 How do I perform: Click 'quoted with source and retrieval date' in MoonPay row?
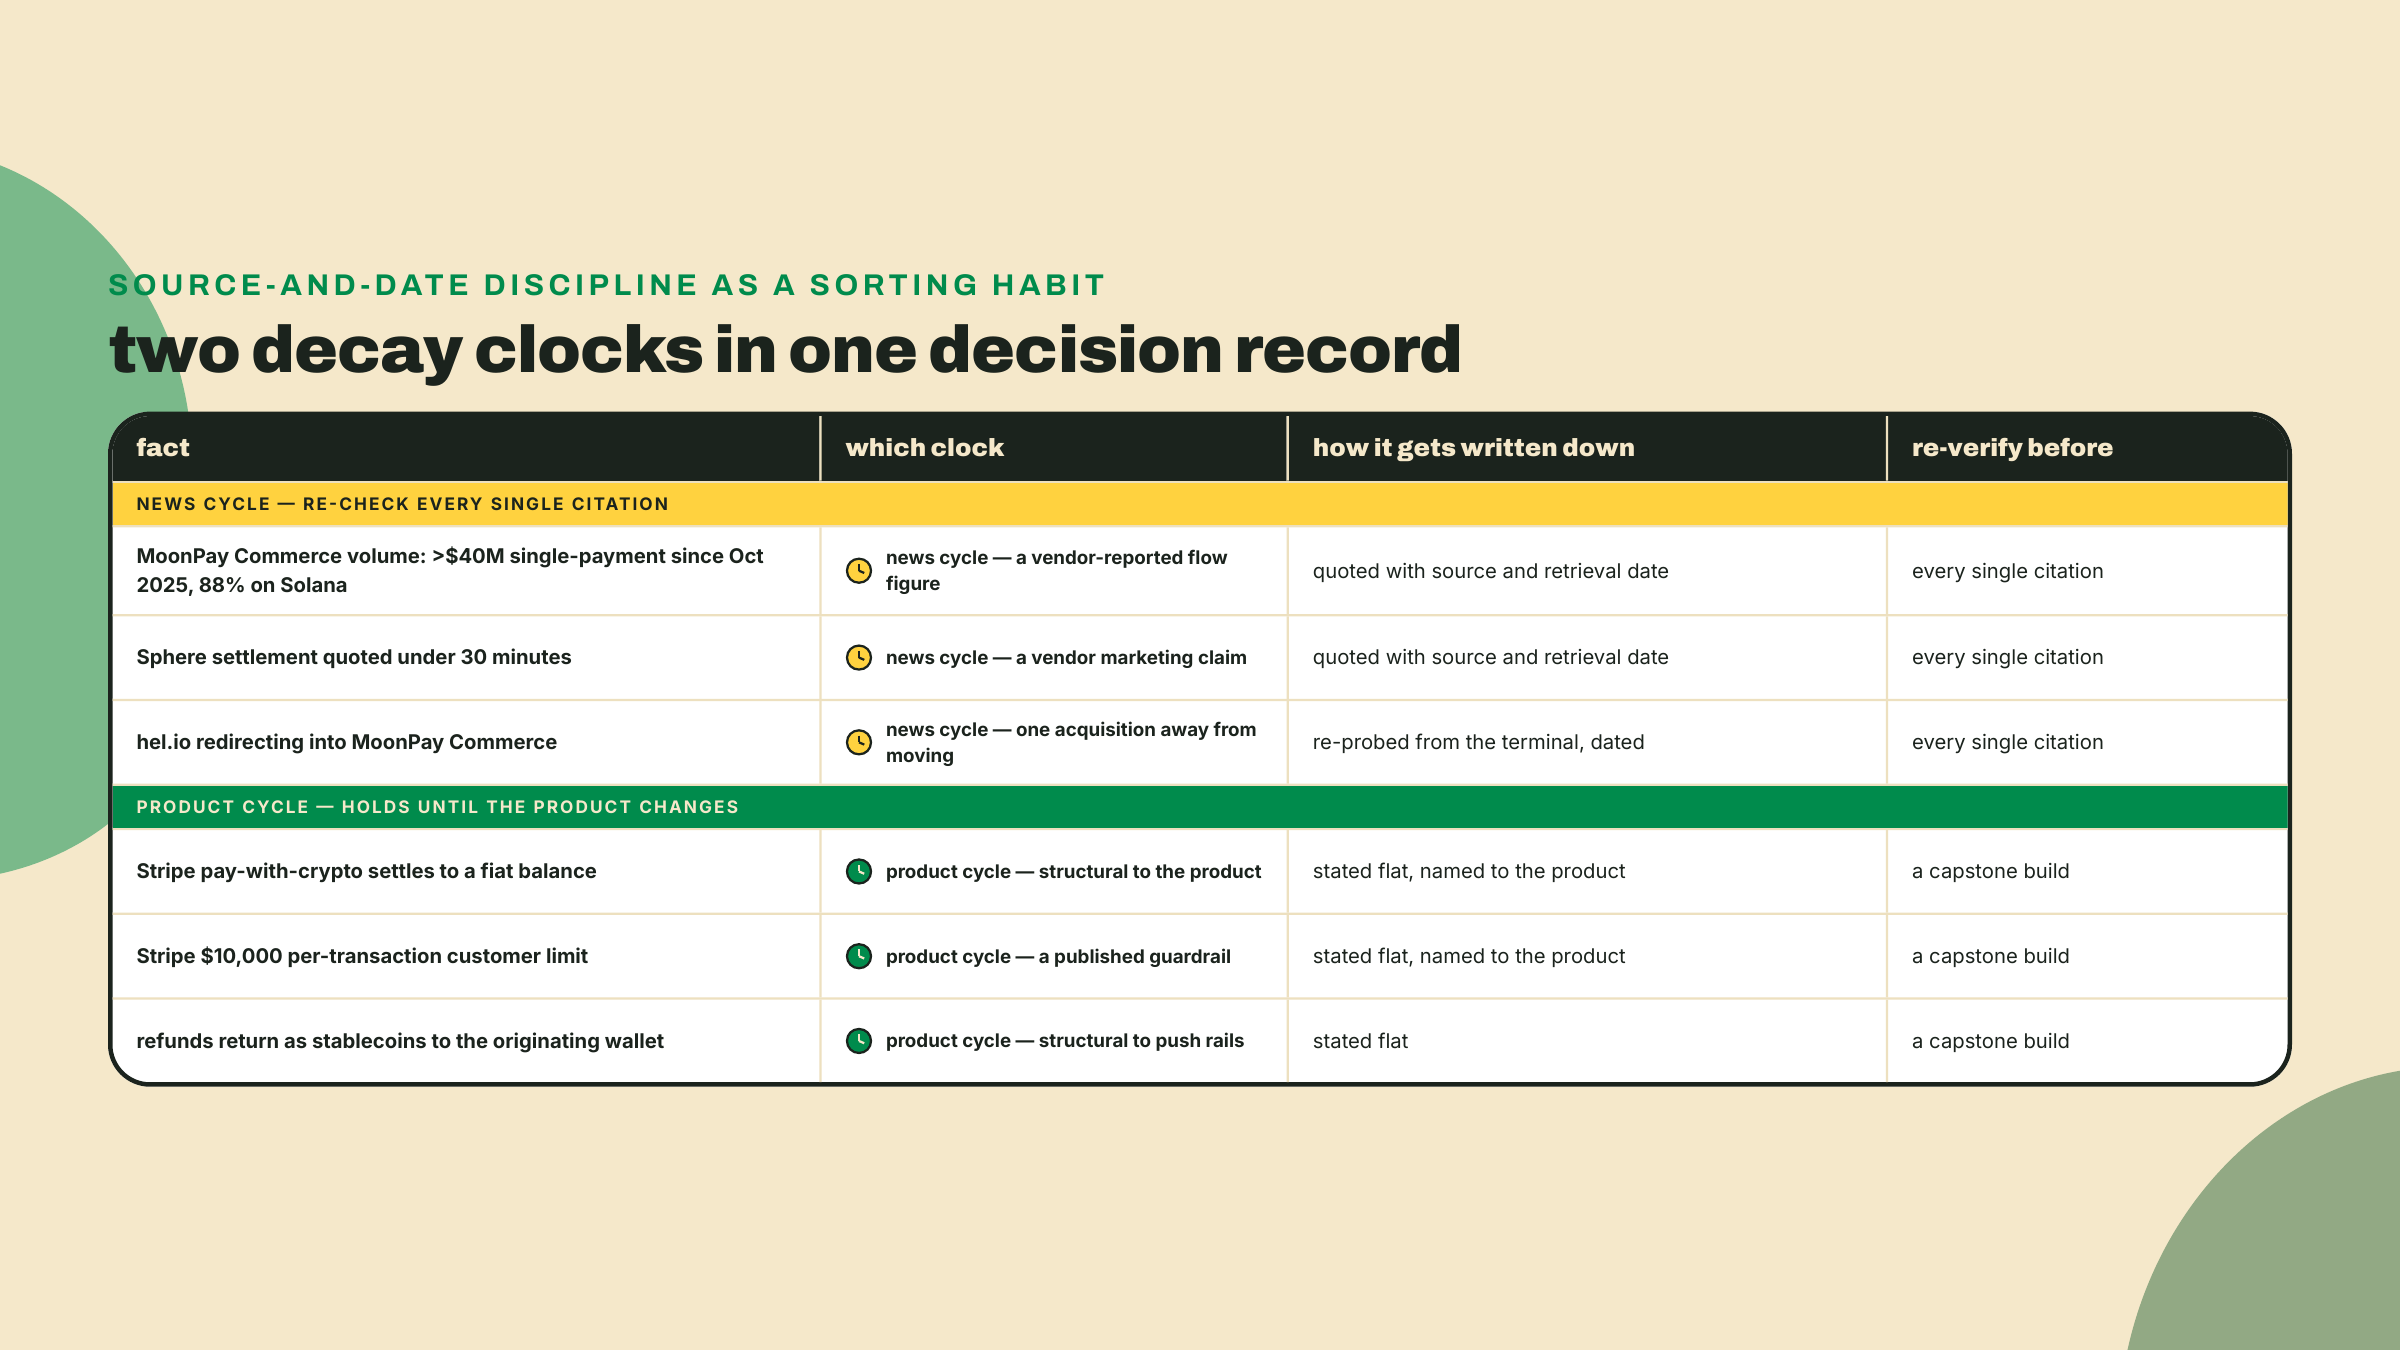click(1491, 571)
